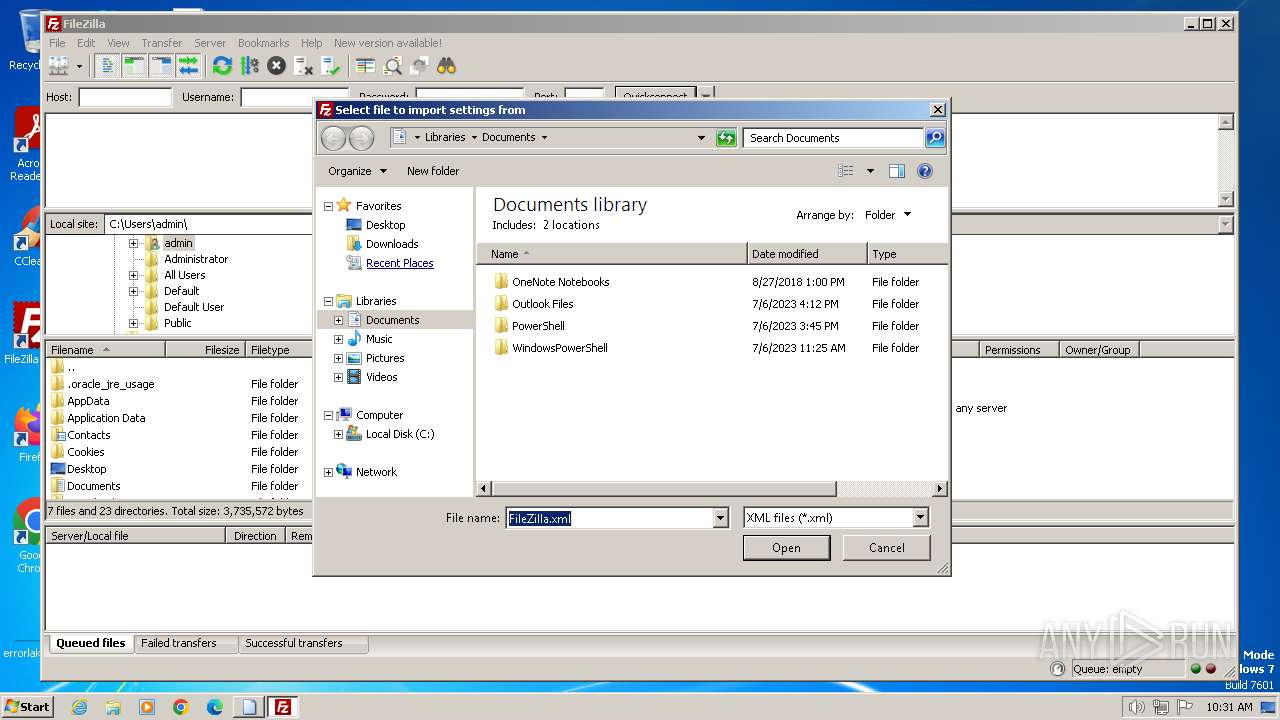The height and width of the screenshot is (720, 1280).
Task: Collapse the Libraries group
Action: [x=328, y=301]
